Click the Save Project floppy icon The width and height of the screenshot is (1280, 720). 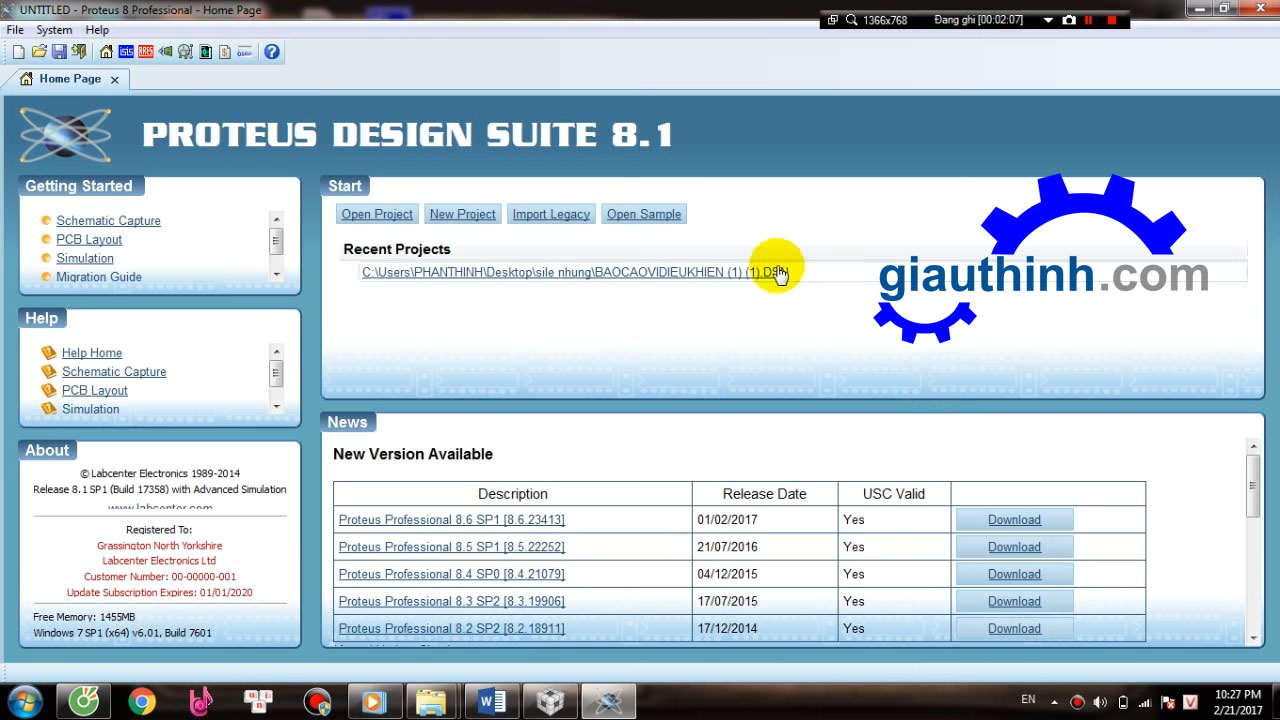(59, 52)
